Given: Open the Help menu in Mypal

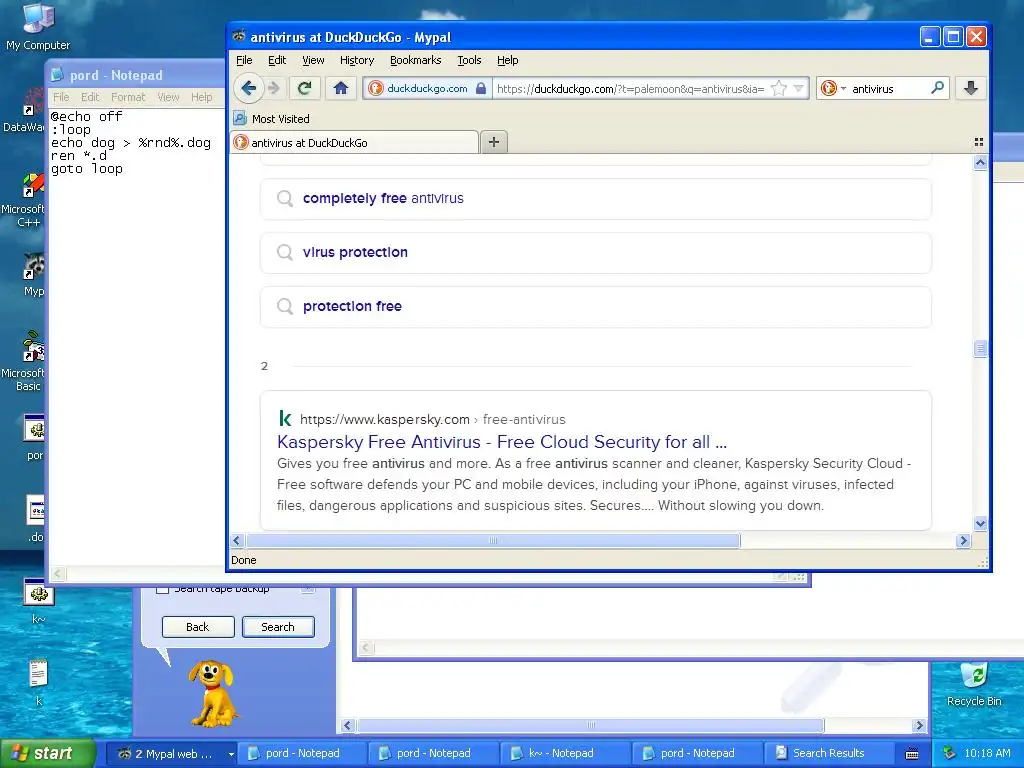Looking at the screenshot, I should [507, 60].
